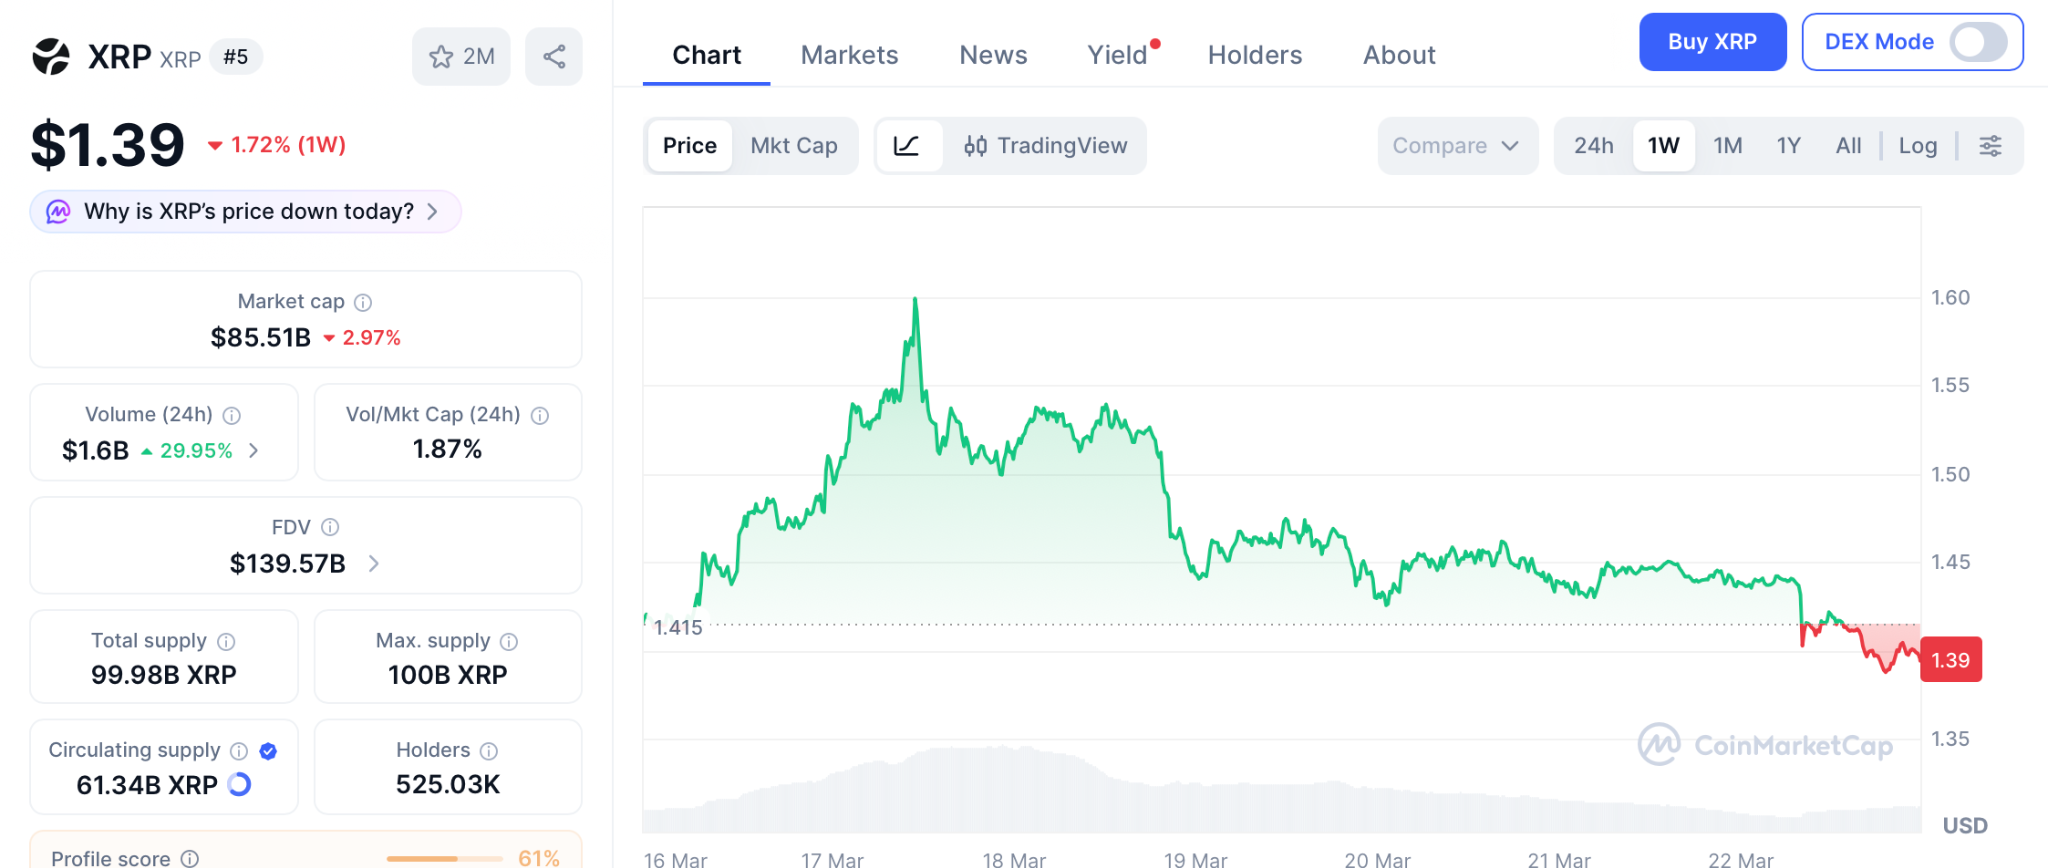The height and width of the screenshot is (868, 2048).
Task: Click the FDV info icon
Action: 330,527
